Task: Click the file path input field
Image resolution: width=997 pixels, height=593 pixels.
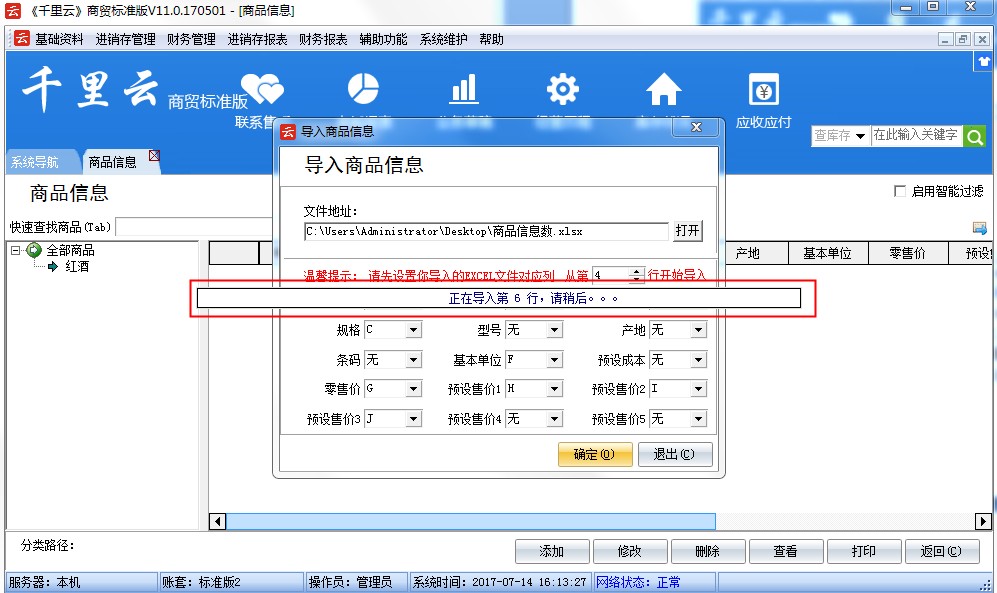Action: pos(486,231)
